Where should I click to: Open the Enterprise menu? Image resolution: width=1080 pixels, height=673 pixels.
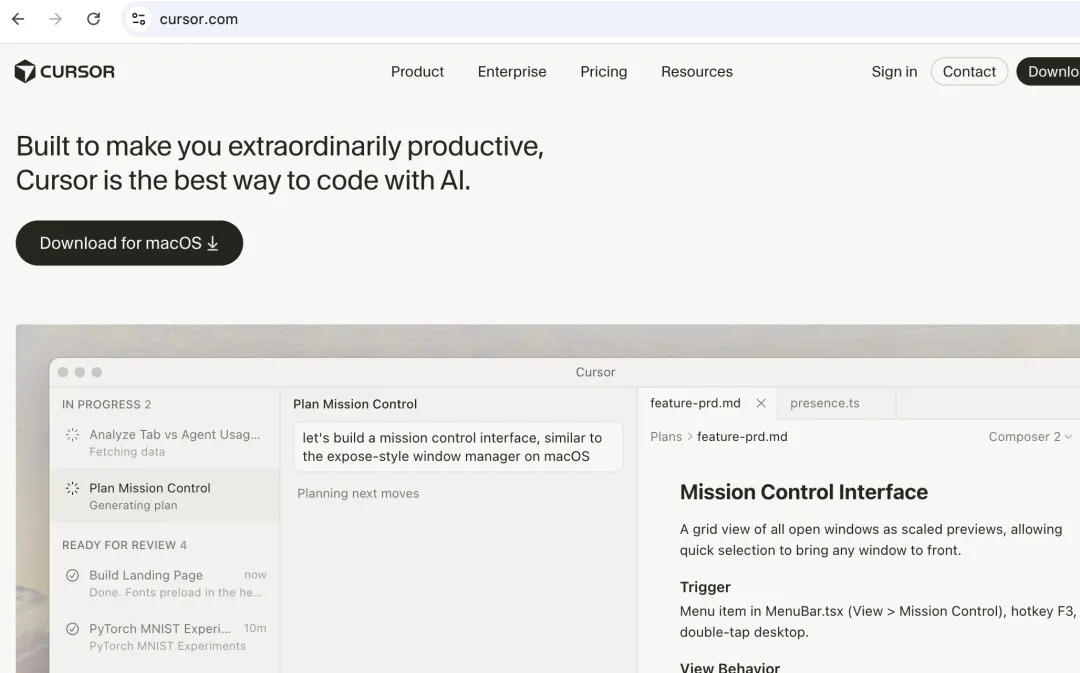(512, 72)
